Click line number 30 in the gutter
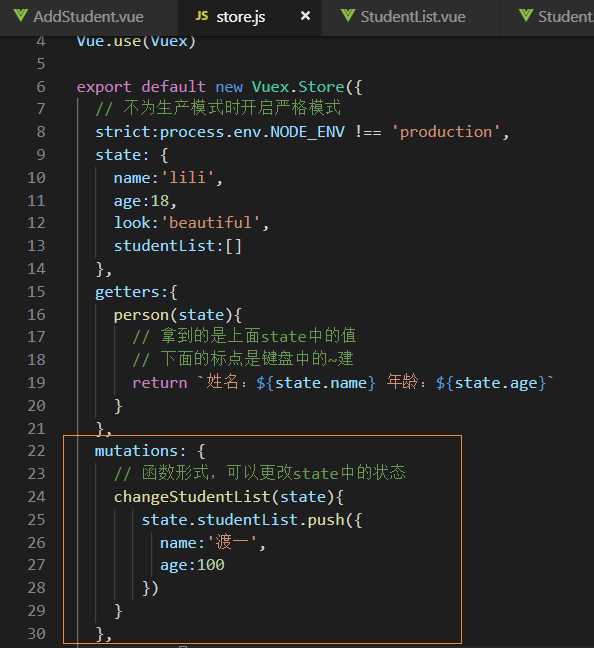Viewport: 594px width, 648px height. (36, 633)
